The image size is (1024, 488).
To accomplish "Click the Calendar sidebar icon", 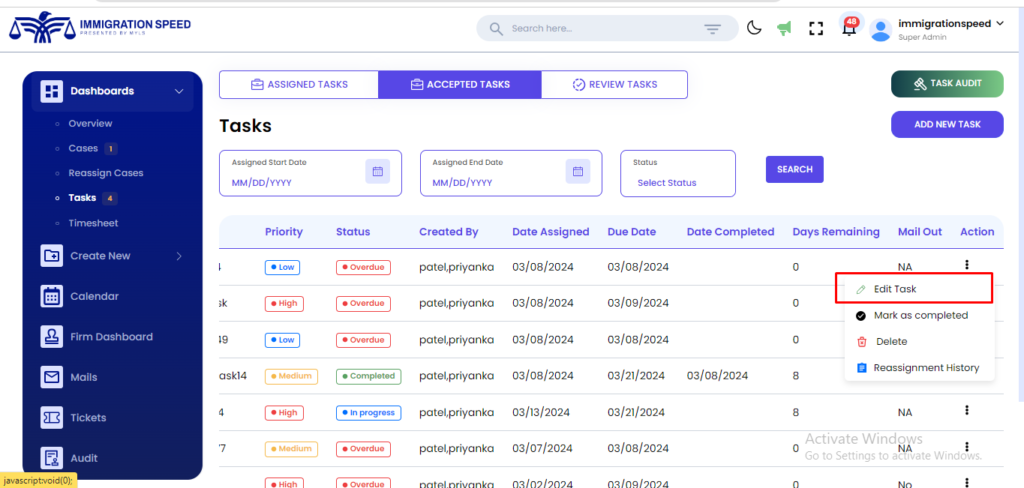I will 52,297.
